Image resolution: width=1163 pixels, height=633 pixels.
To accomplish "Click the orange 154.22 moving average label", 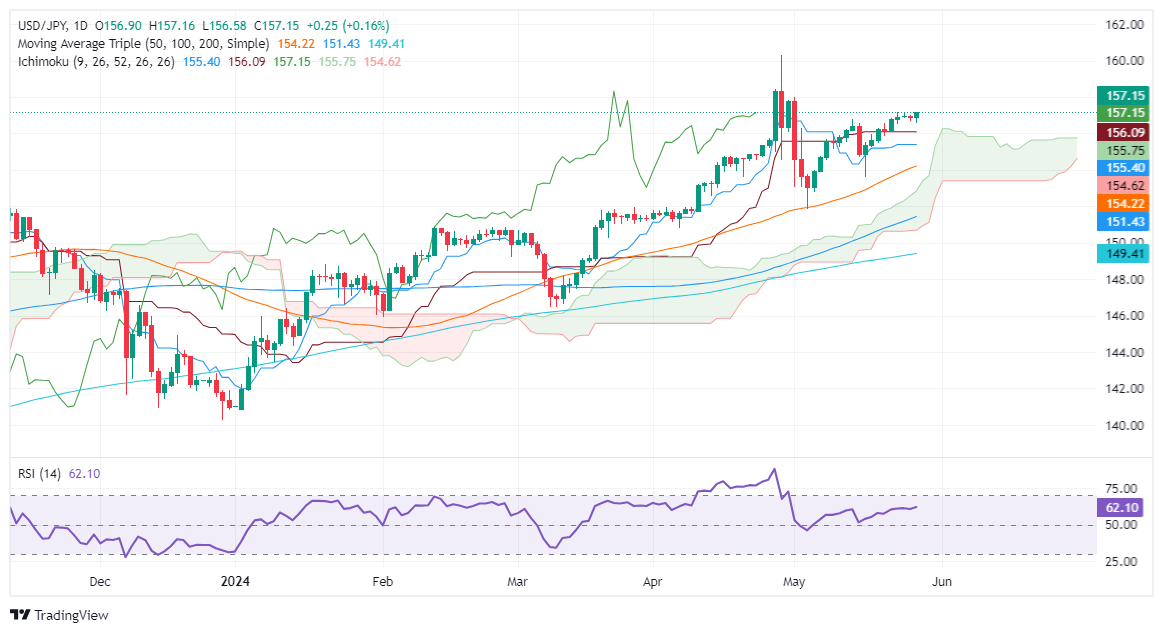I will [1123, 203].
